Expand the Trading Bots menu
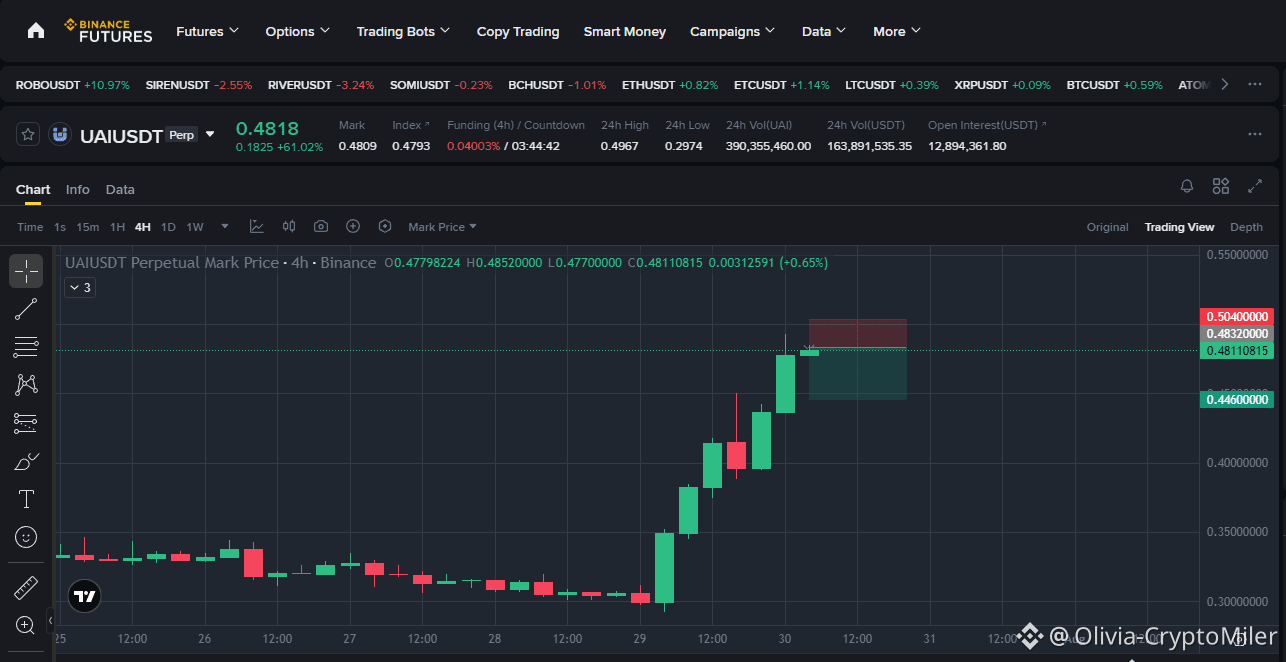 [404, 31]
